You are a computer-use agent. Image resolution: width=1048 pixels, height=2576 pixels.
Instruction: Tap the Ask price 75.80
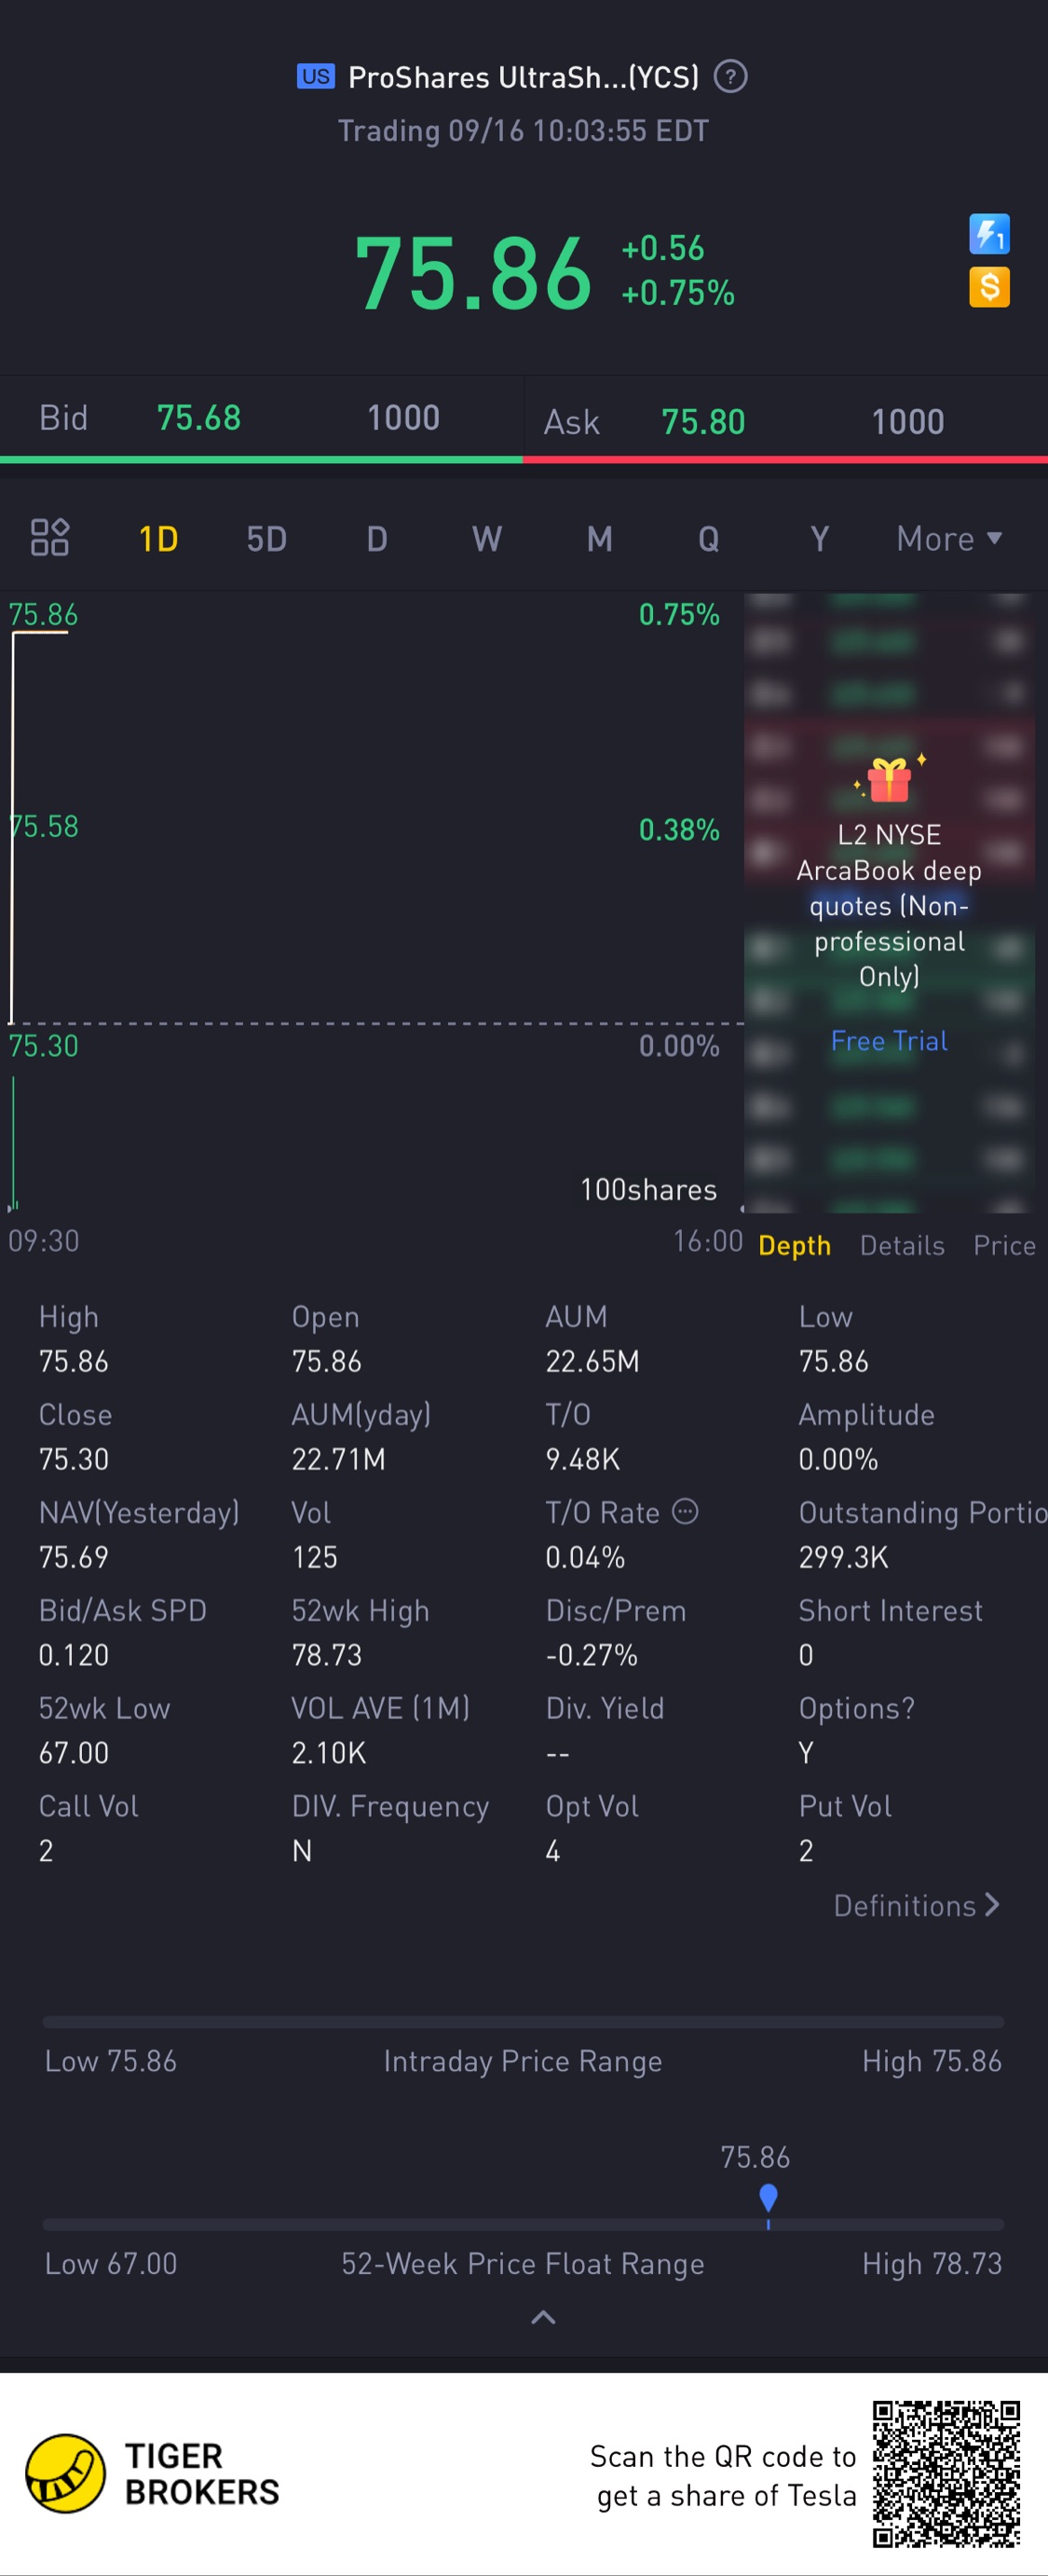click(703, 422)
